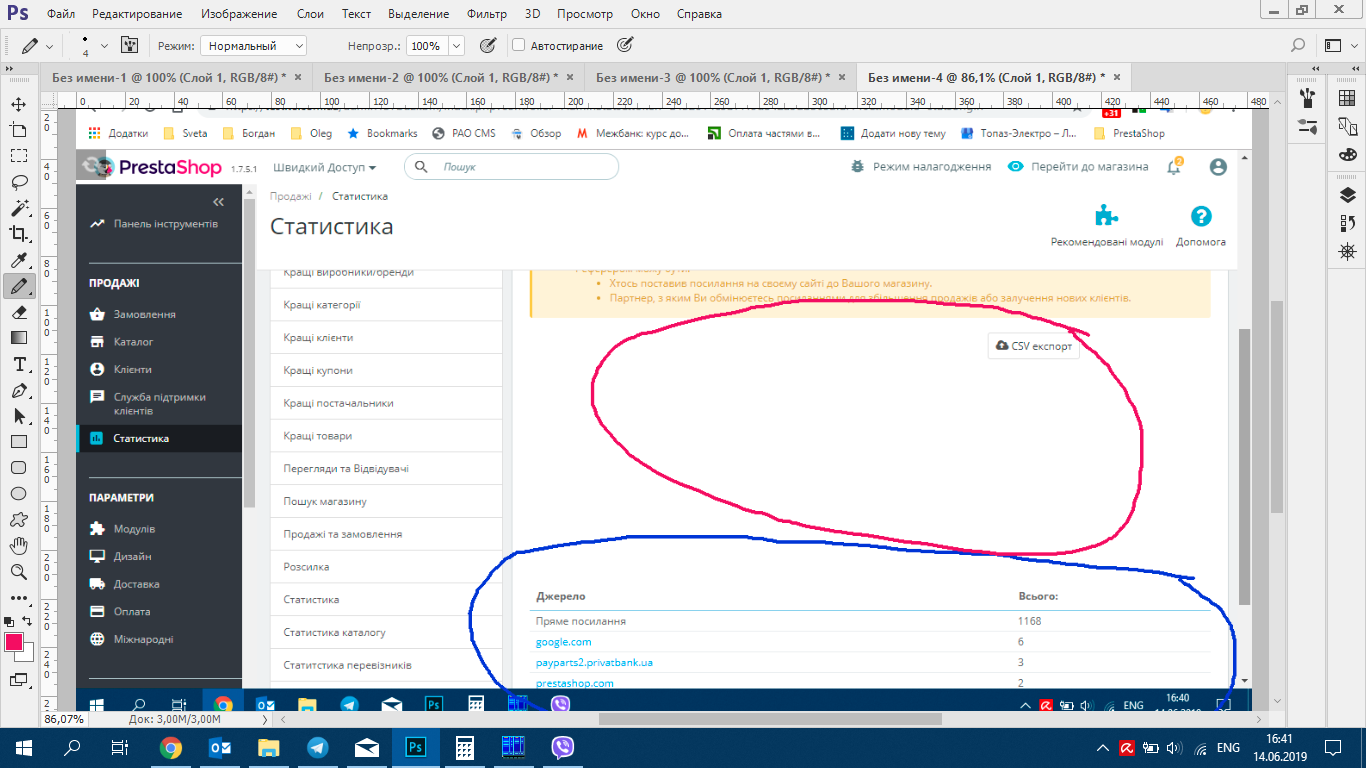Open the History panel icon
1366x768 pixels.
tap(1348, 223)
